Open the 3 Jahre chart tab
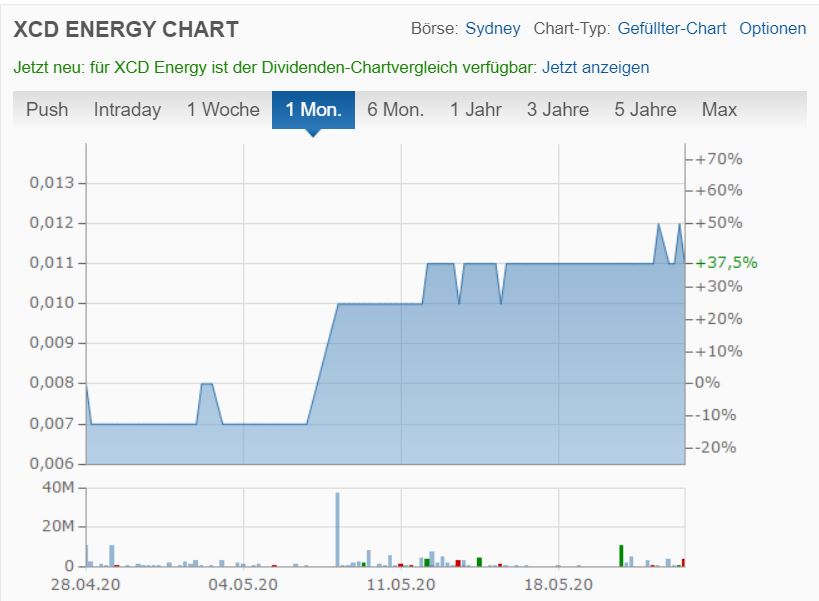819x601 pixels. pos(558,110)
